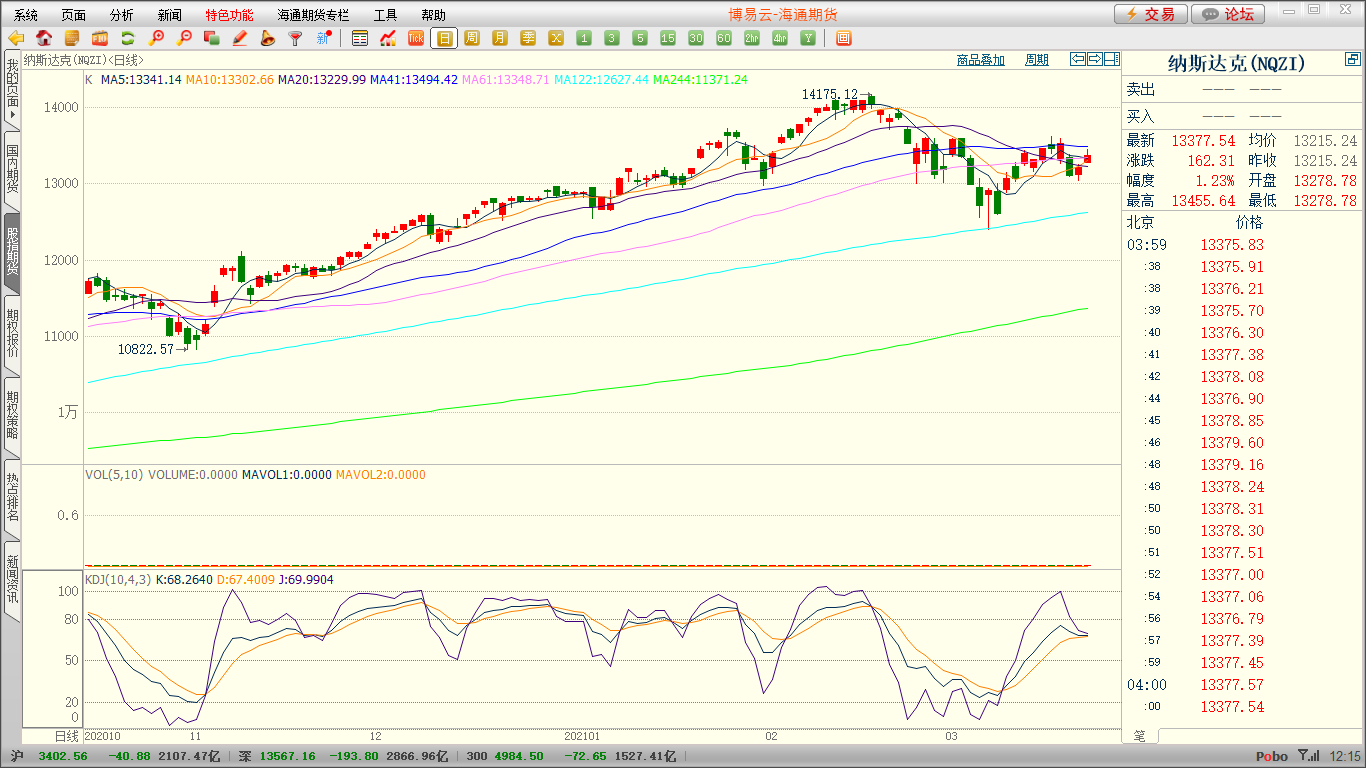This screenshot has height=768, width=1366.
Task: Click the 沪 3402.56 index in status bar
Action: (x=50, y=756)
